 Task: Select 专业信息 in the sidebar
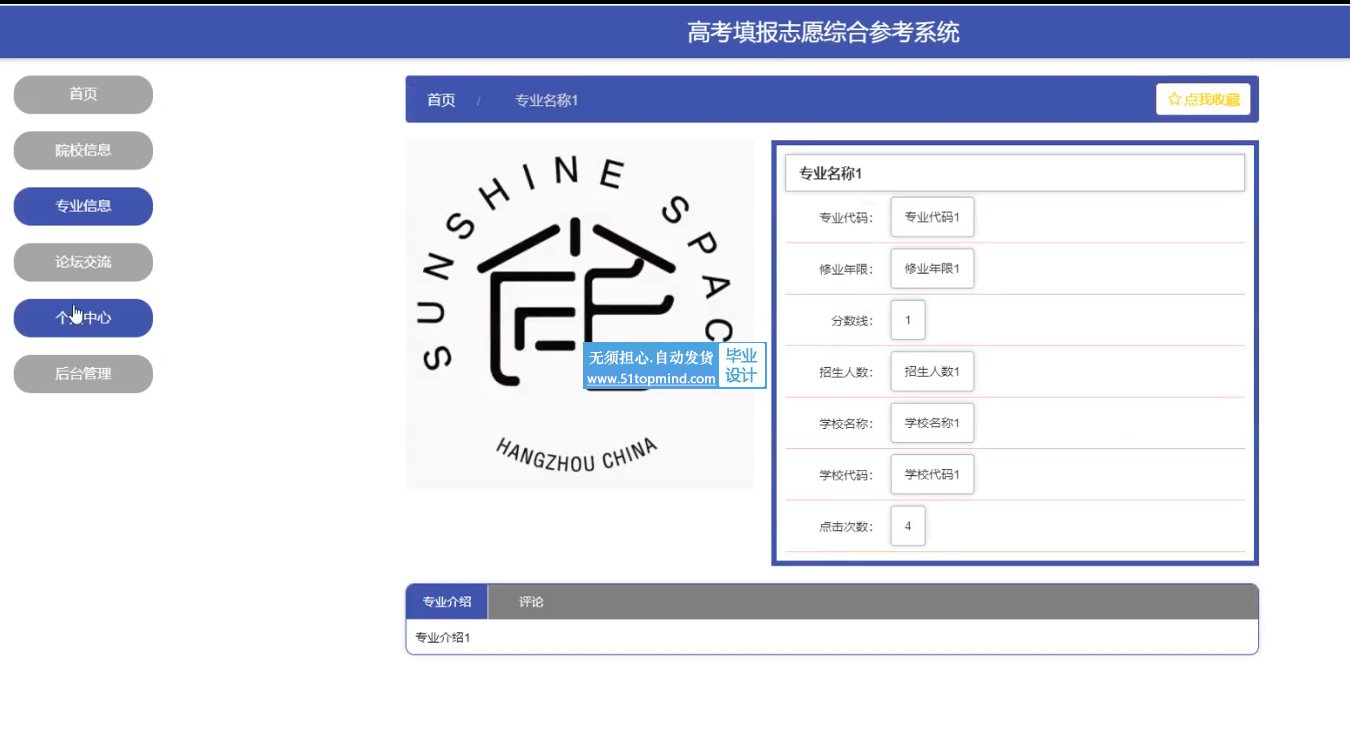(x=83, y=207)
